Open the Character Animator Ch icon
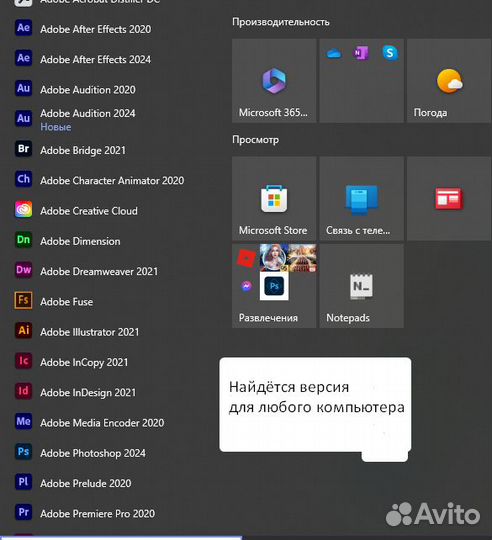Viewport: 492px width, 540px height. pyautogui.click(x=23, y=179)
